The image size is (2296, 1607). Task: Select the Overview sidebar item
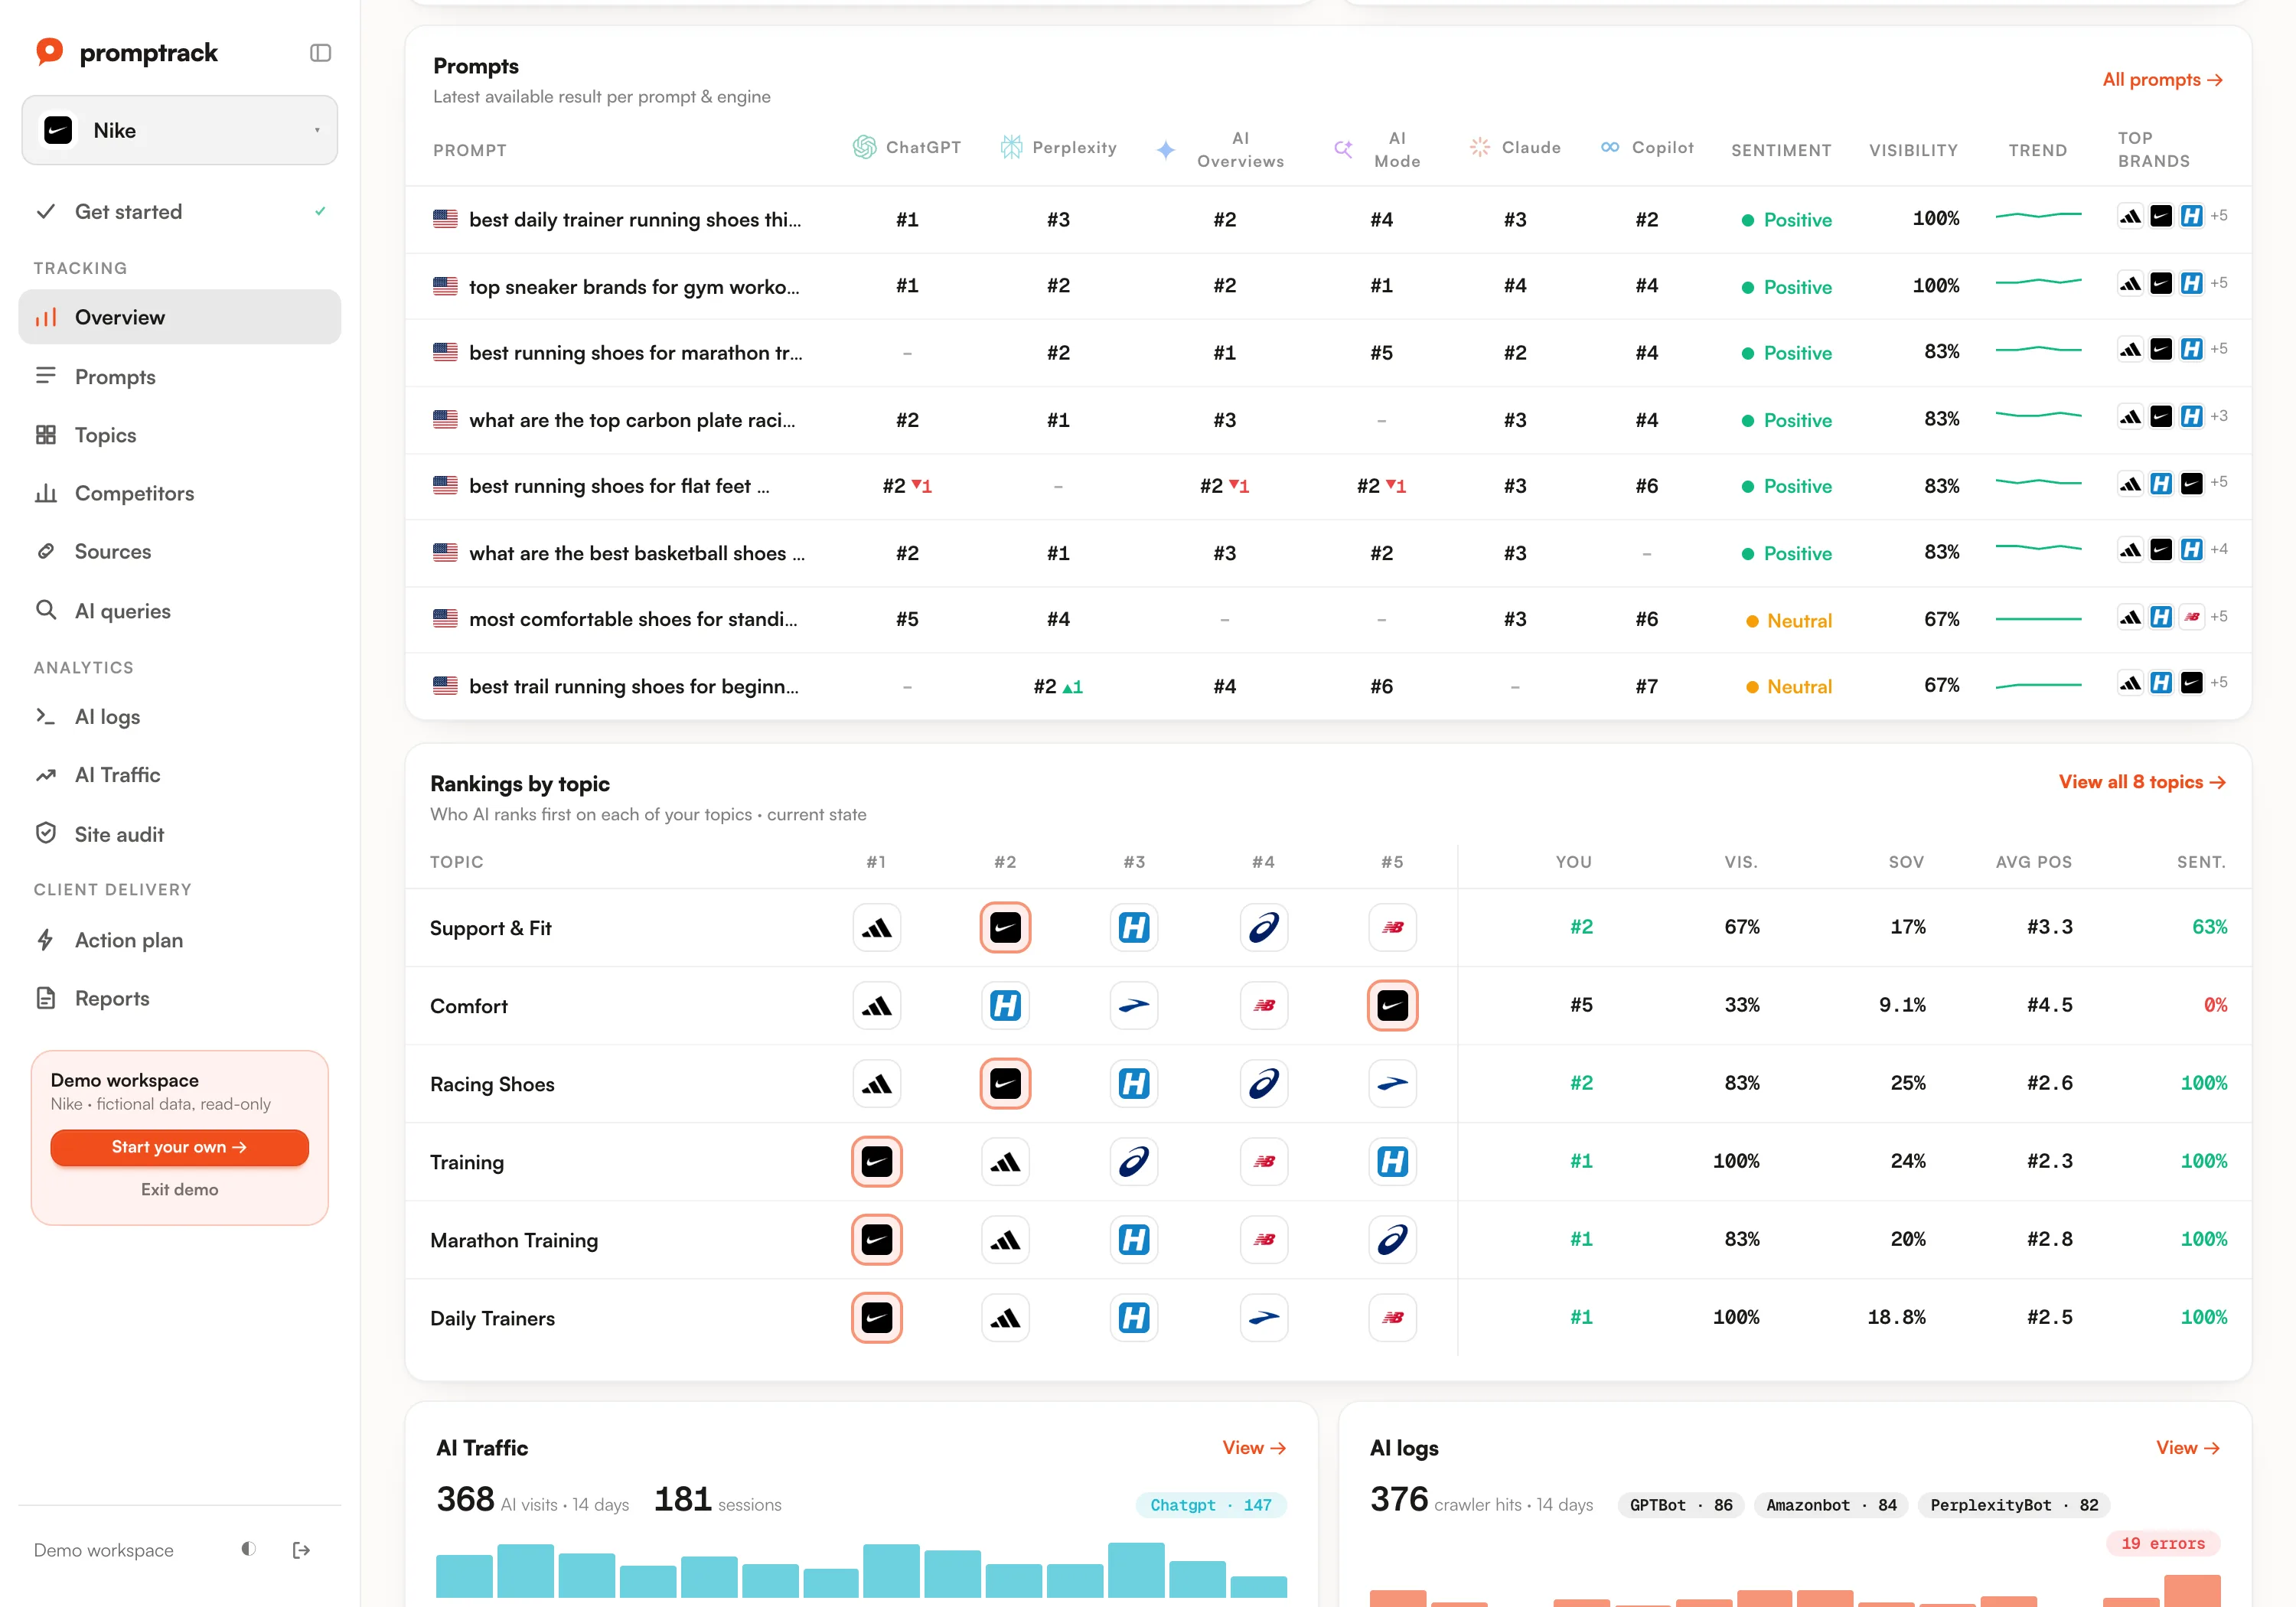pyautogui.click(x=180, y=317)
